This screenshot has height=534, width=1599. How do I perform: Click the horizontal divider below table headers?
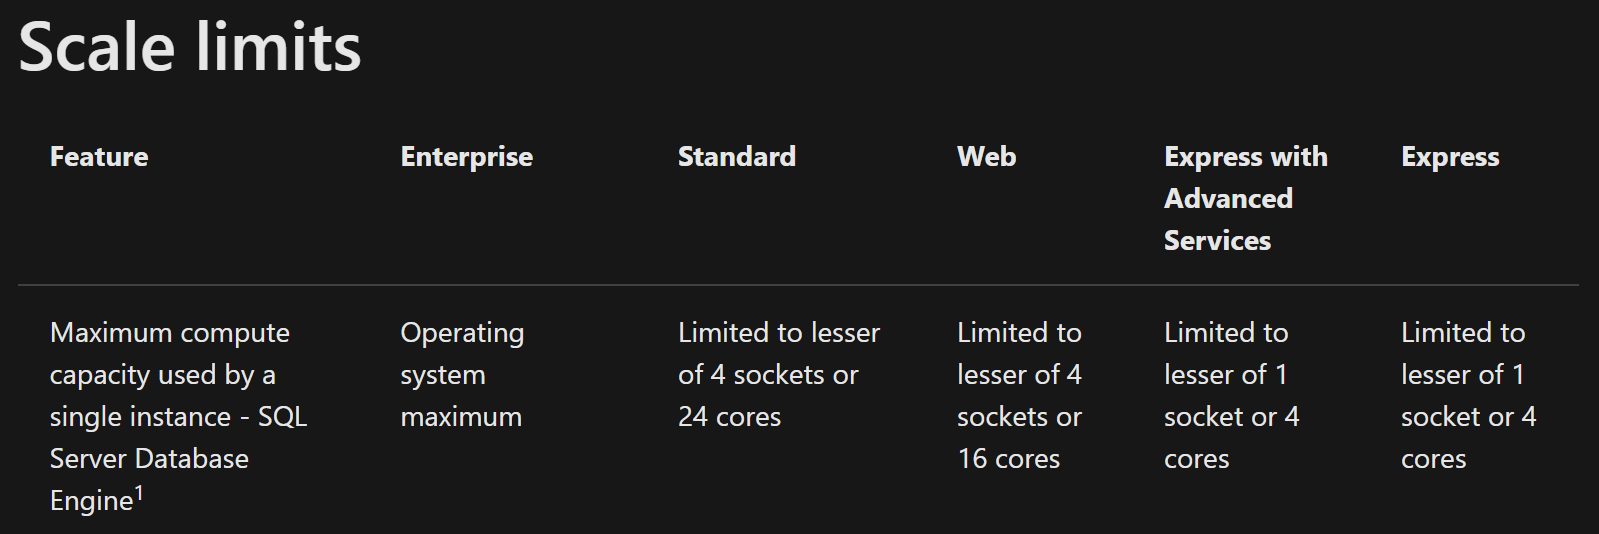click(798, 285)
